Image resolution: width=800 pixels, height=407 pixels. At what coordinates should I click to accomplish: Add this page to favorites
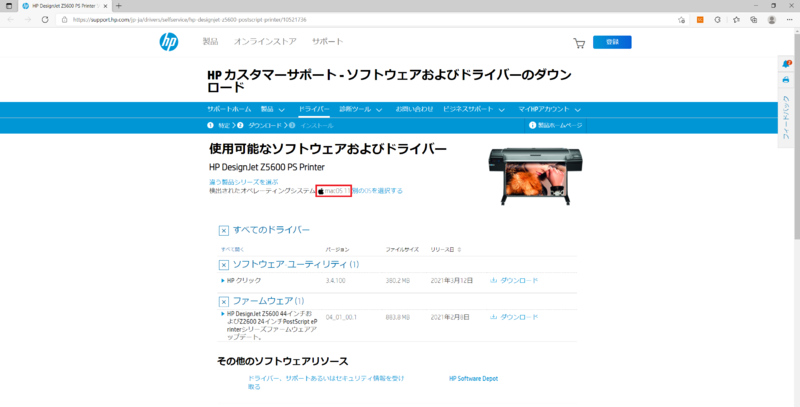pos(682,19)
